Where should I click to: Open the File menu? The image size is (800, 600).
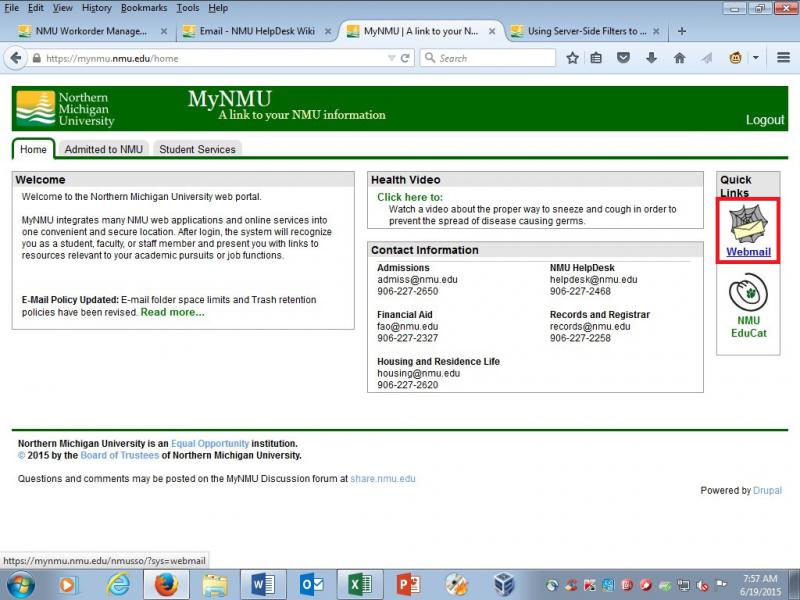point(11,8)
